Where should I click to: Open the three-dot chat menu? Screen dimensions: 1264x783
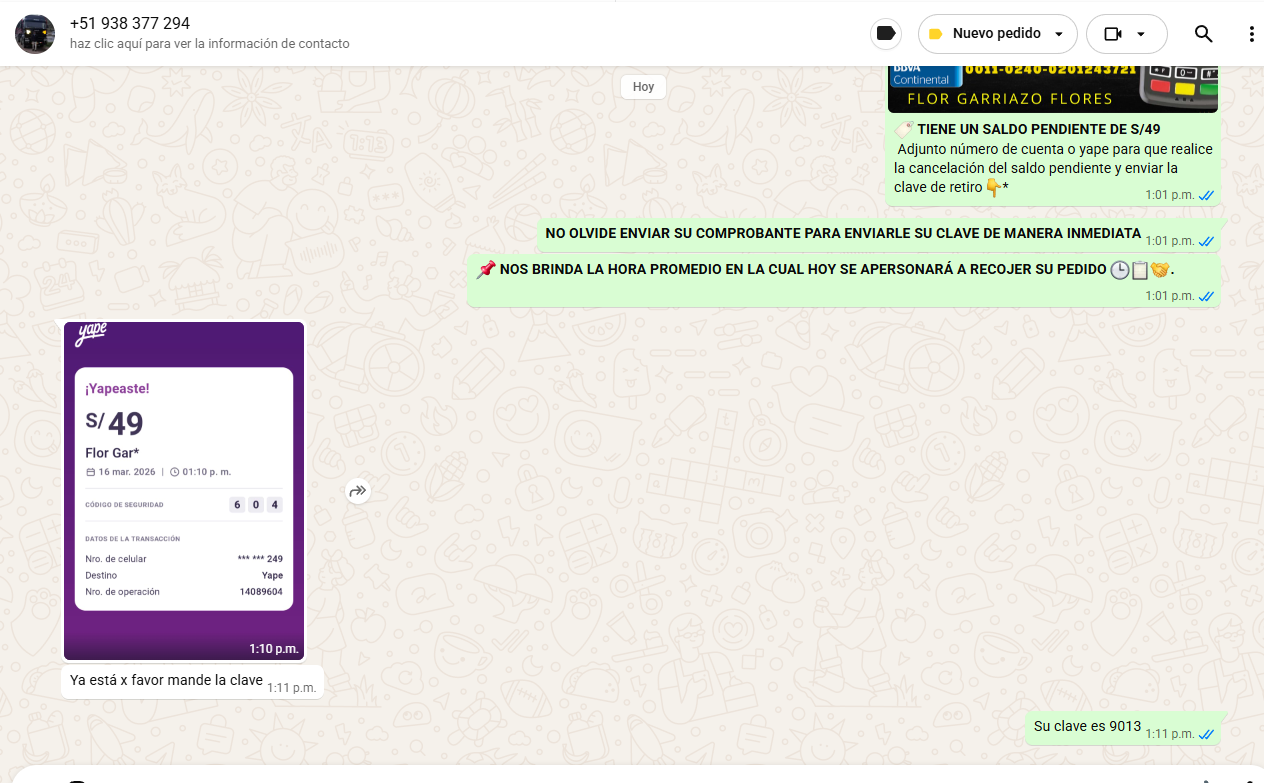point(1251,34)
